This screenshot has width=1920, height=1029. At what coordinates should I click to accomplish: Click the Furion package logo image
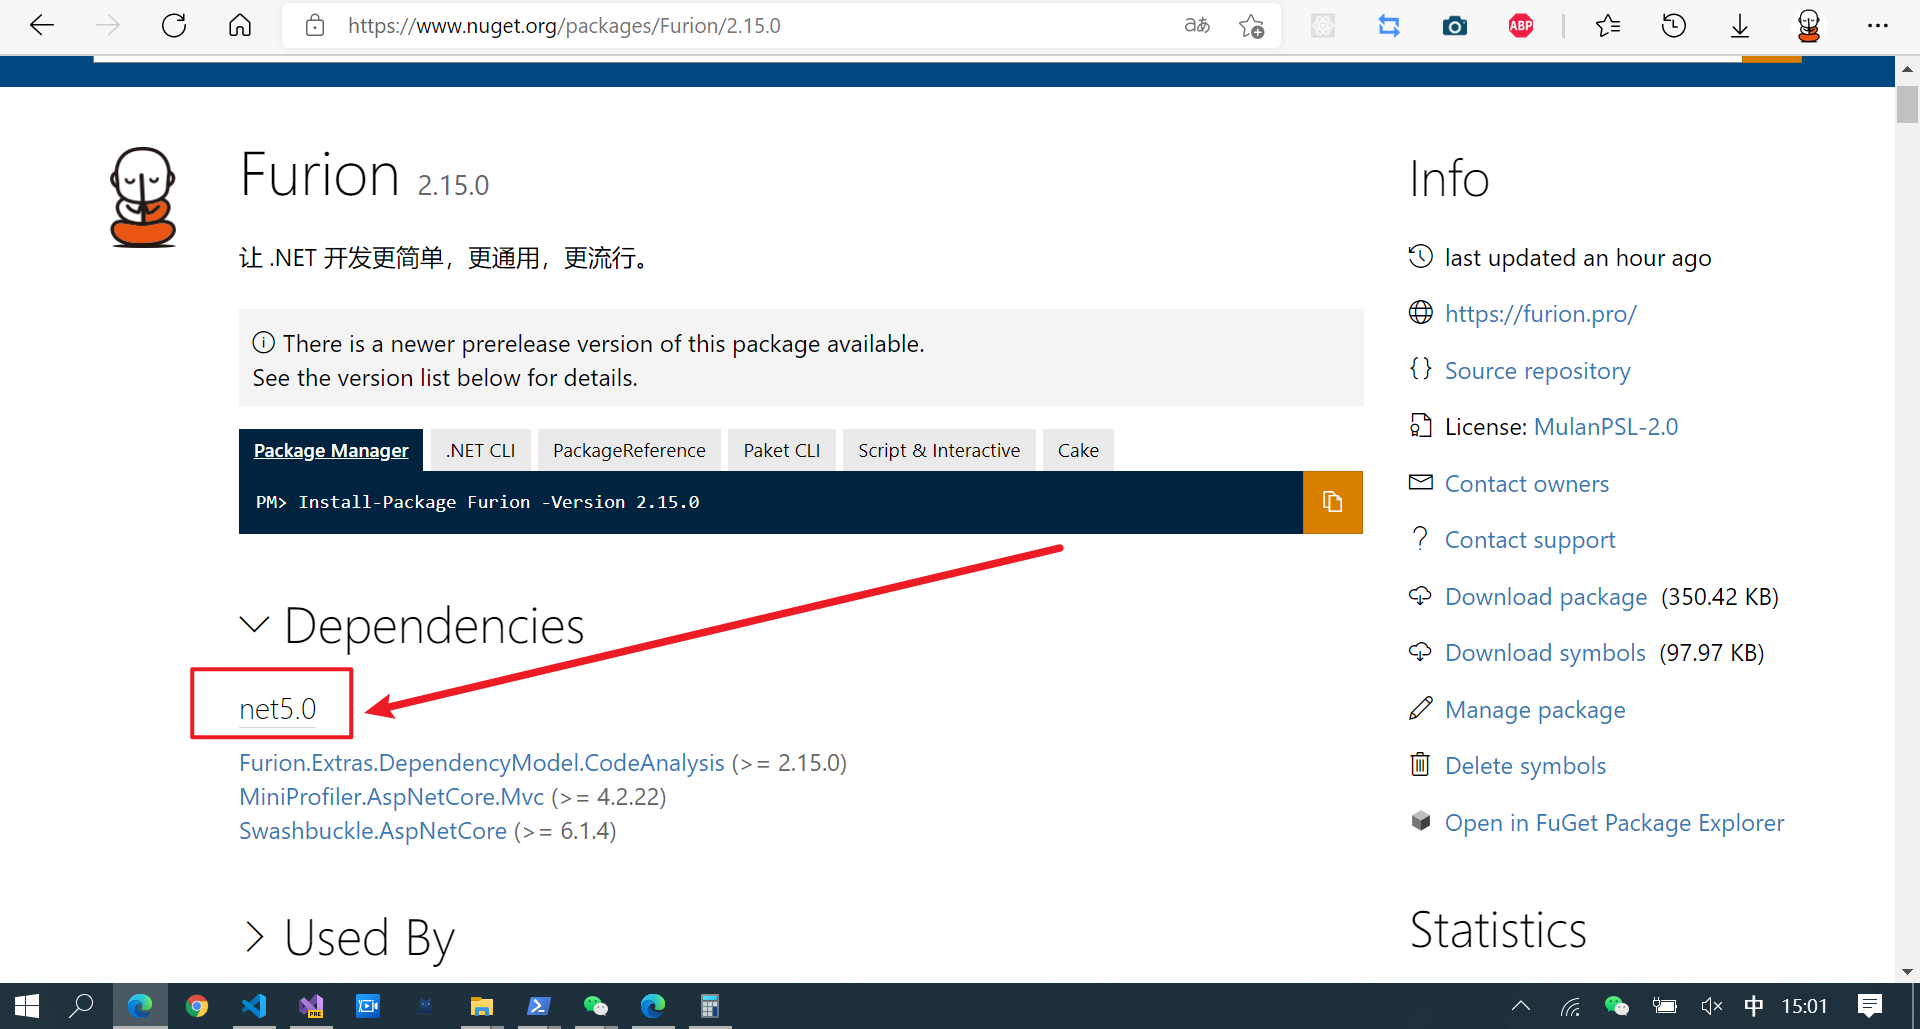143,197
